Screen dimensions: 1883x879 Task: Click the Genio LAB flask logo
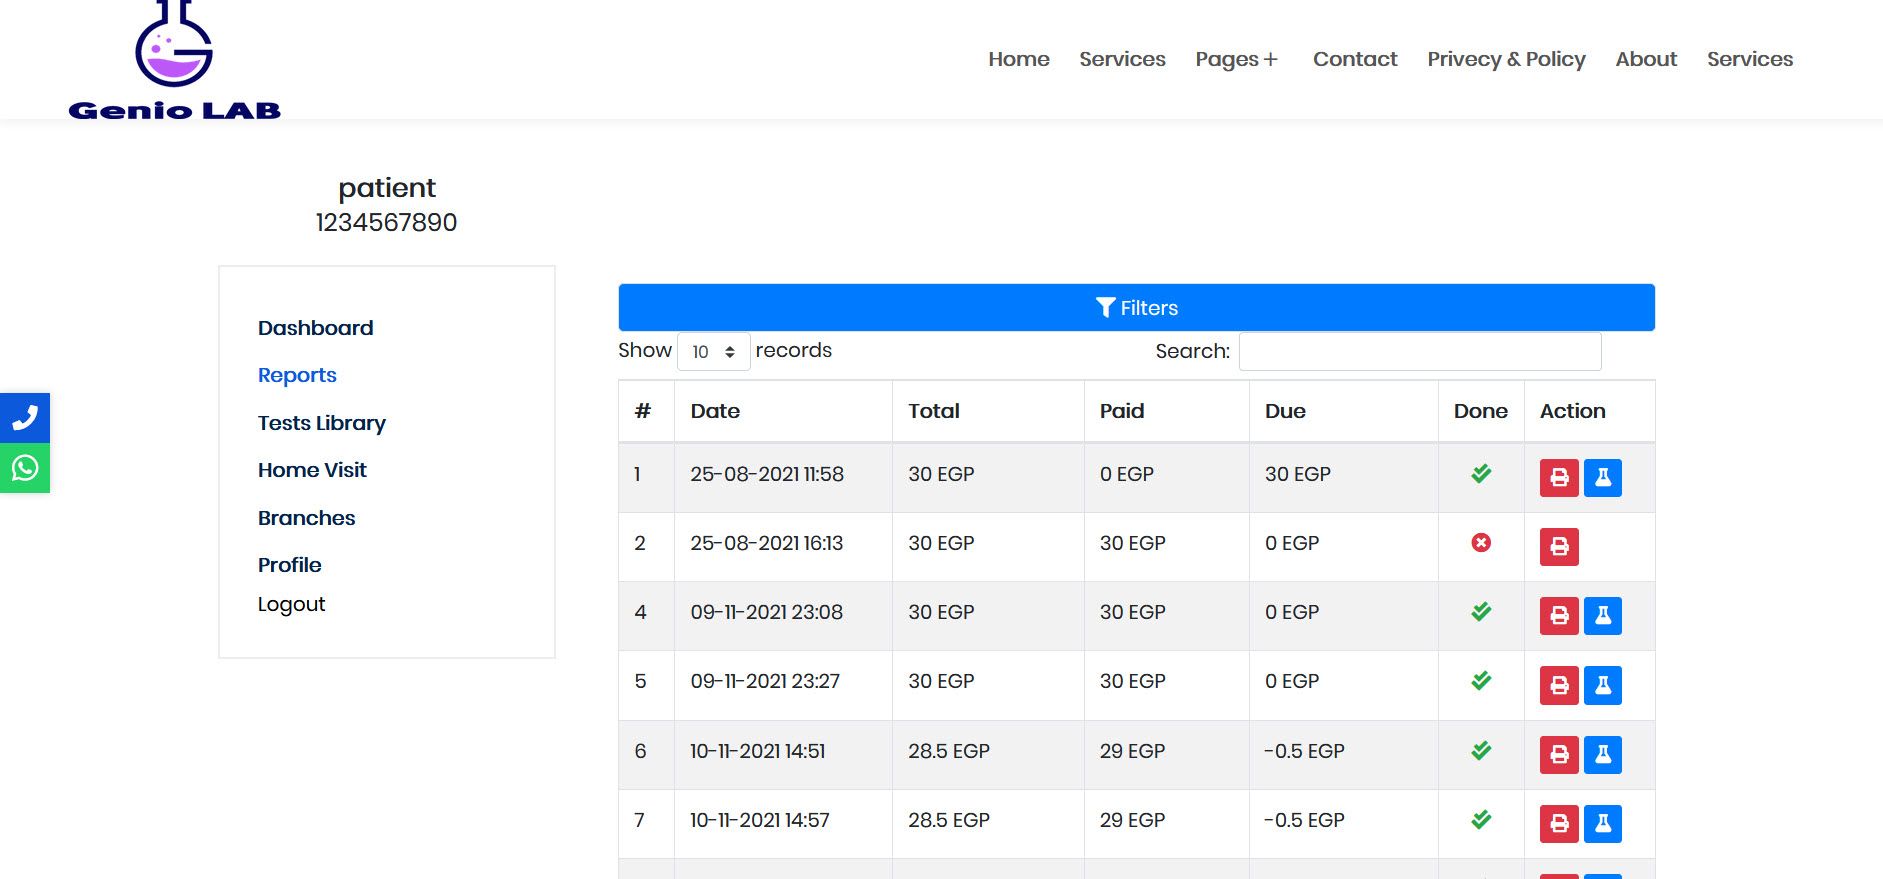[x=174, y=60]
